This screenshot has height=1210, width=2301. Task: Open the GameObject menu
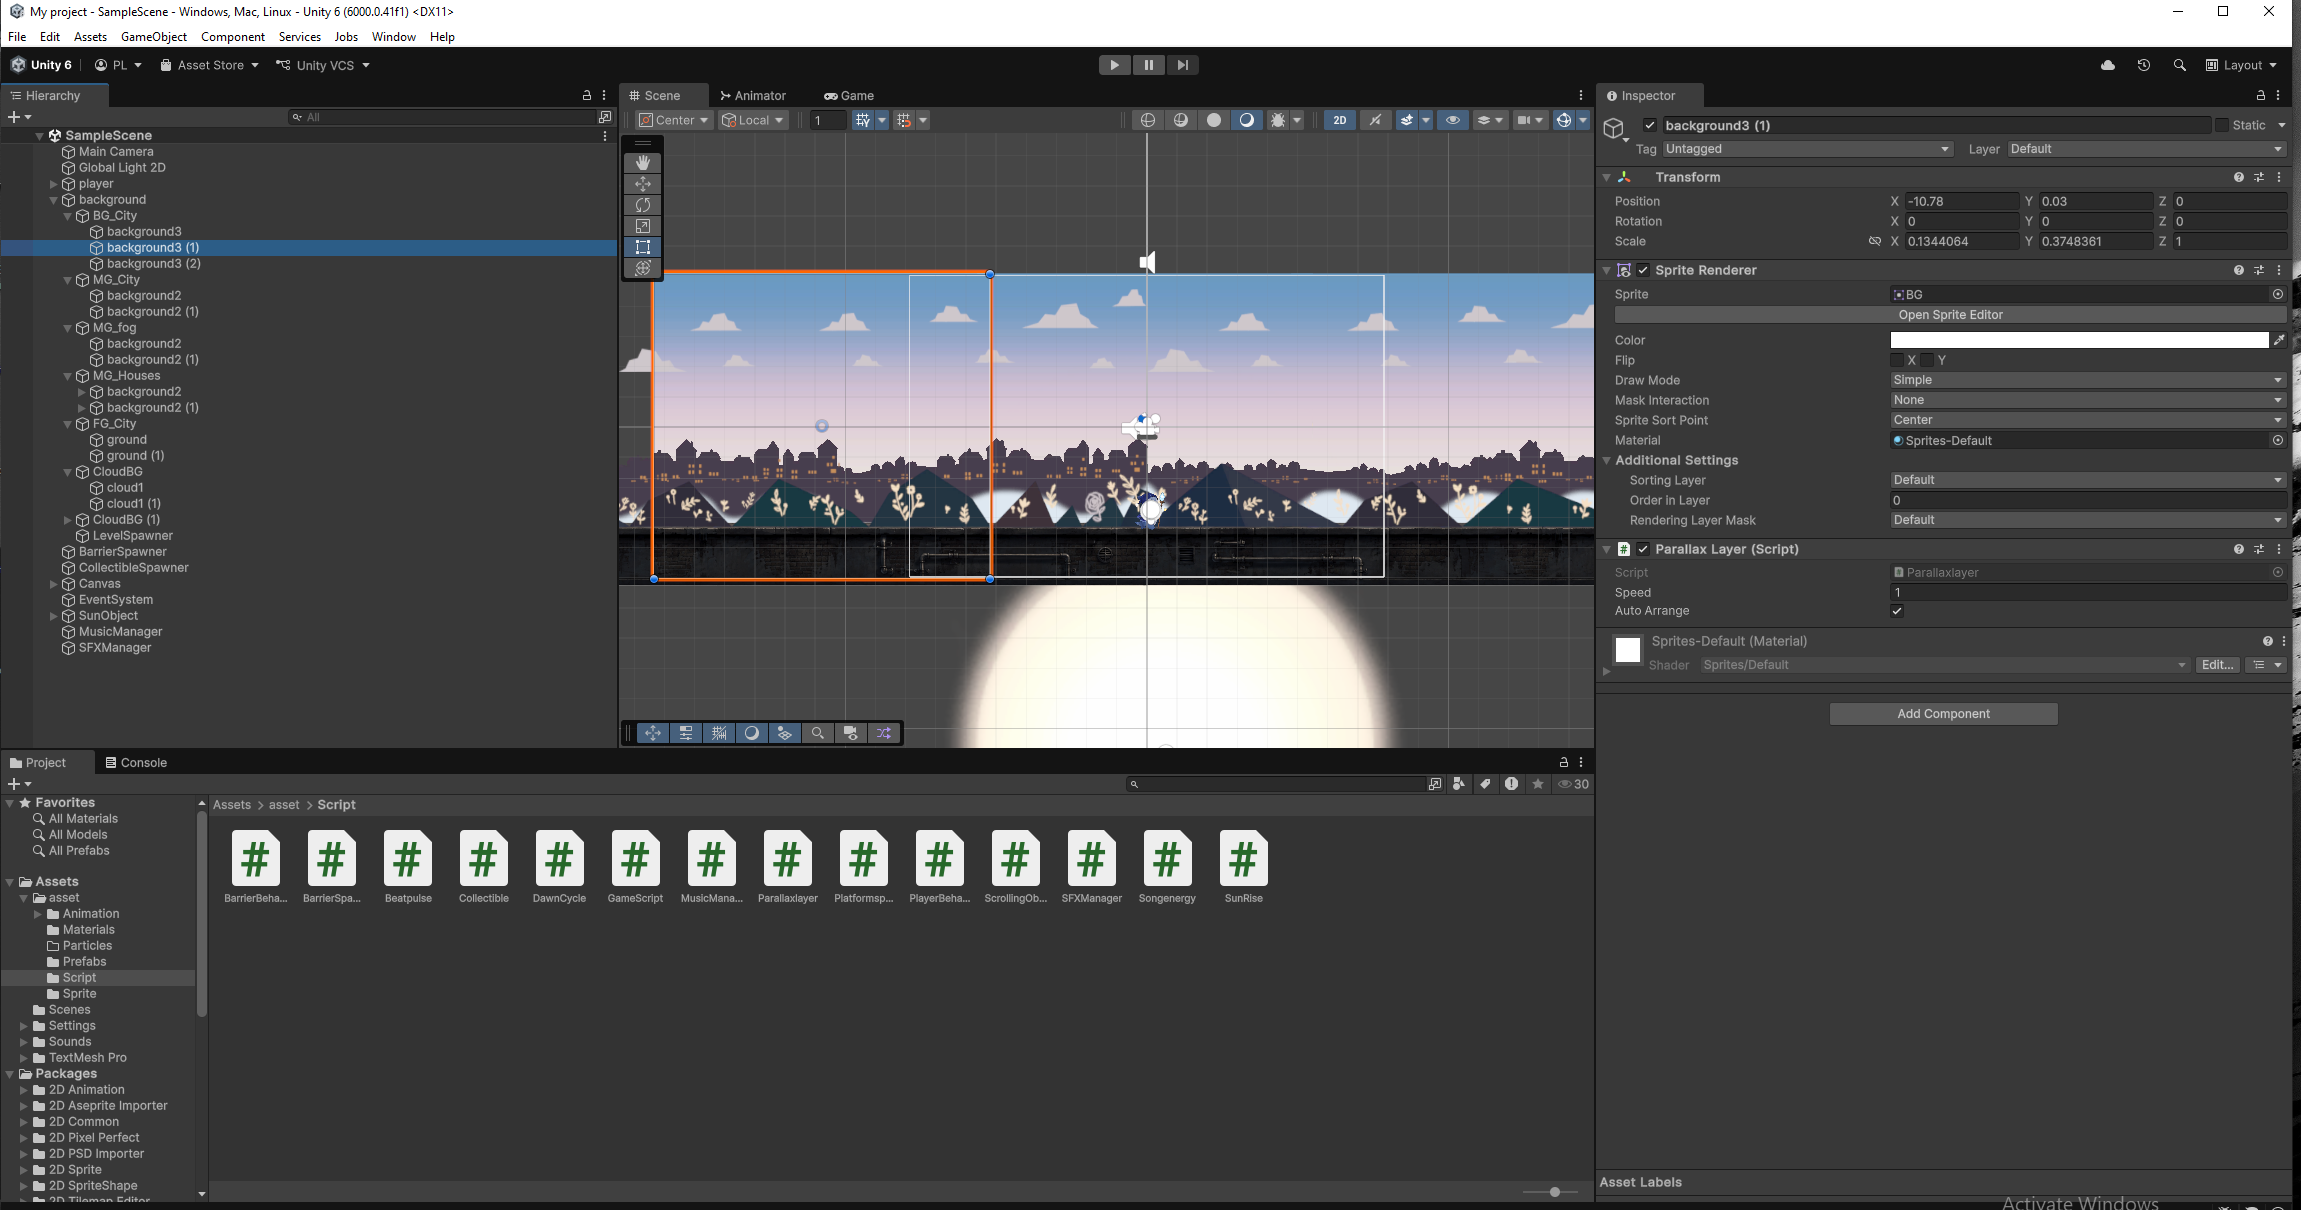[154, 37]
